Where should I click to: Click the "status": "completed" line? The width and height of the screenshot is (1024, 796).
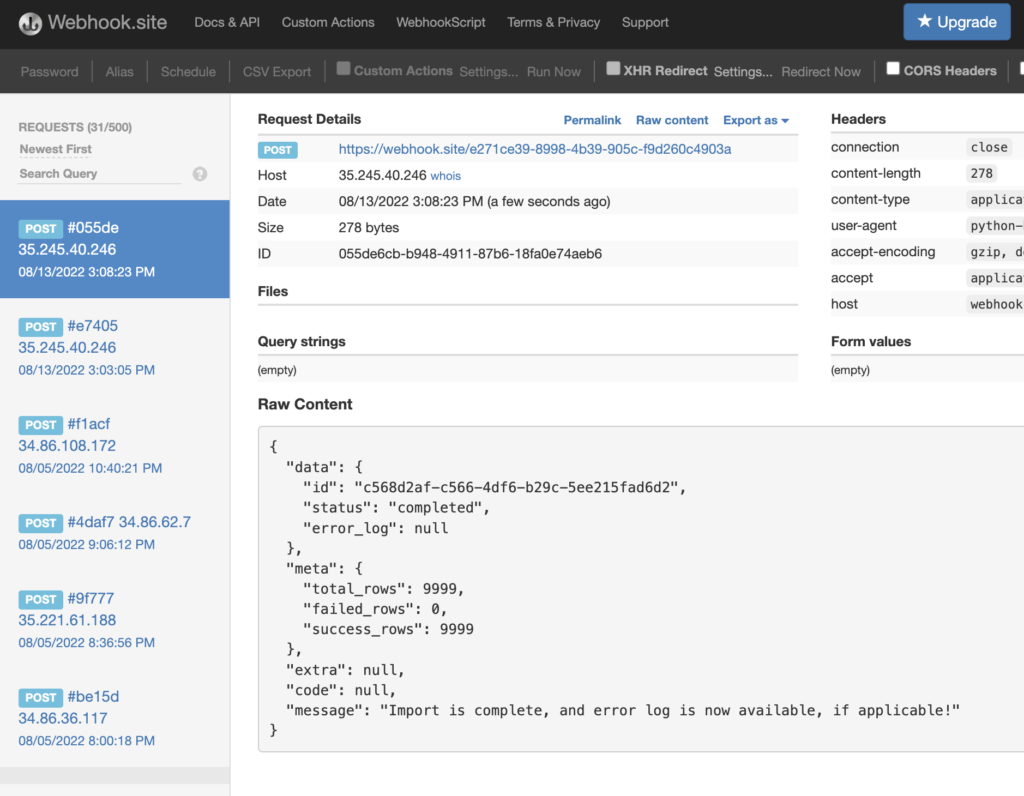click(396, 507)
